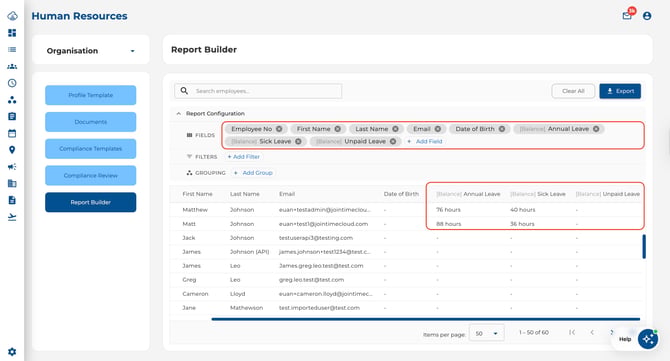670x361 pixels.
Task: Select the Report Builder menu item
Action: click(91, 202)
